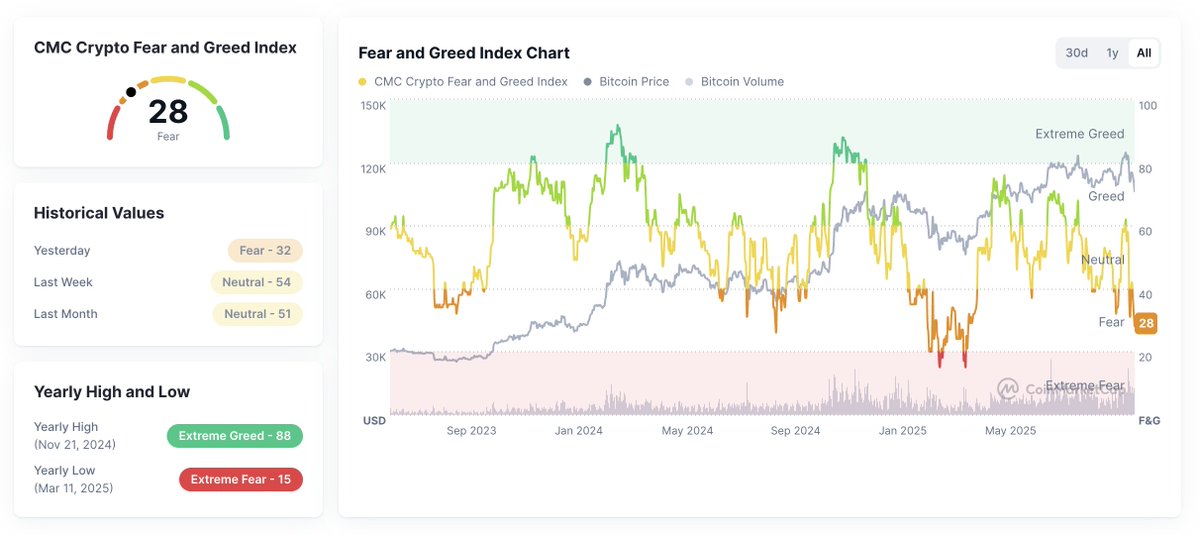The height and width of the screenshot is (535, 1200).
Task: Click Last Month Neutral - 51 badge
Action: (x=256, y=314)
